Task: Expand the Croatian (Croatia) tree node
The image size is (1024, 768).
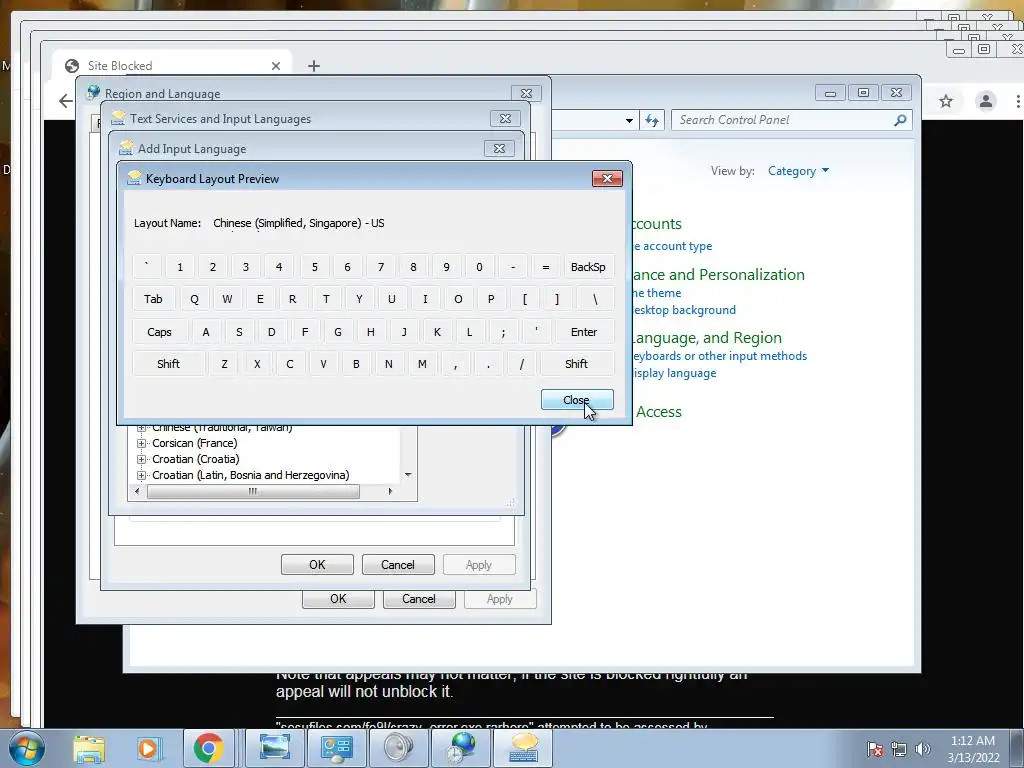Action: point(141,459)
